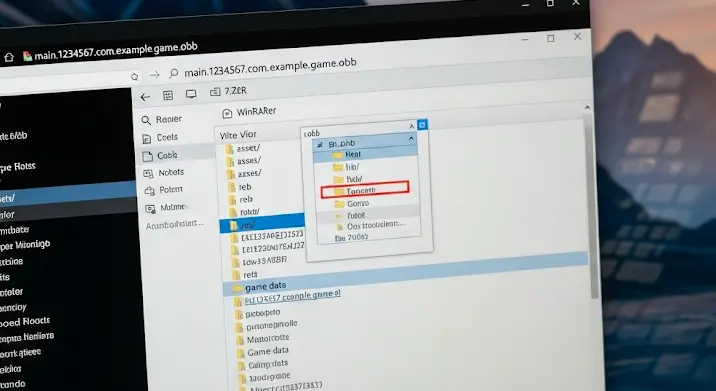Select the rets folder

[x=245, y=275]
